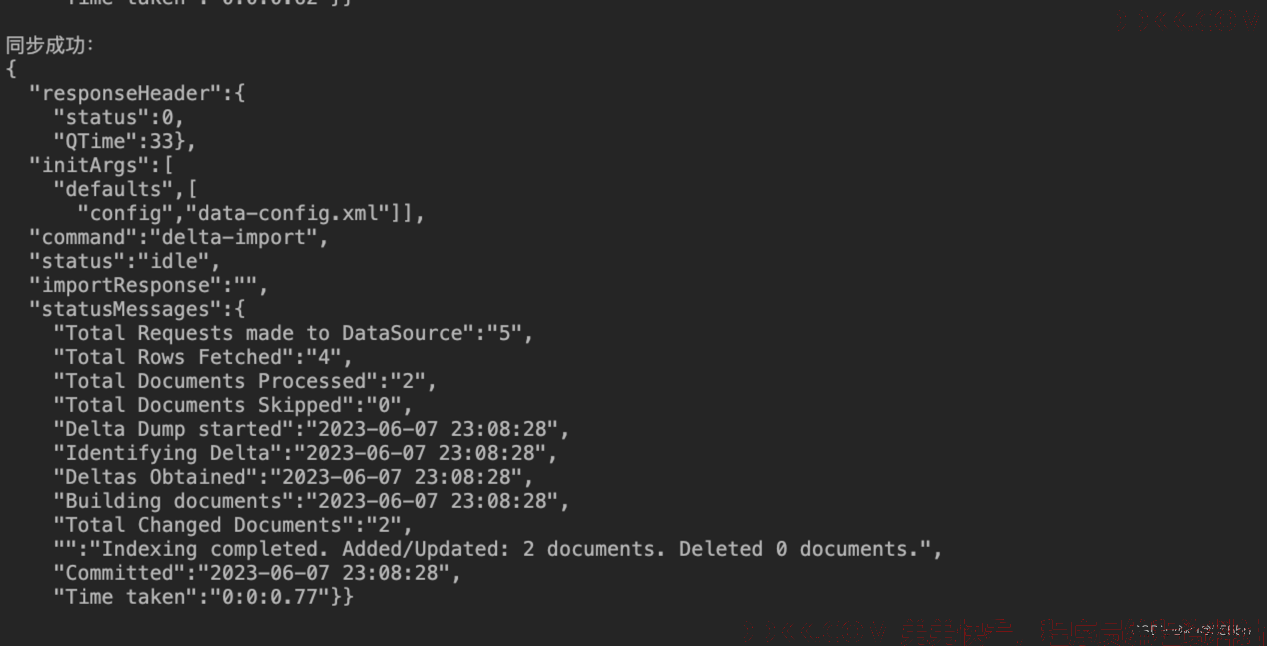This screenshot has height=646, width=1267.
Task: Click the "Time taken":"0:0:0.77" line
Action: (203, 597)
